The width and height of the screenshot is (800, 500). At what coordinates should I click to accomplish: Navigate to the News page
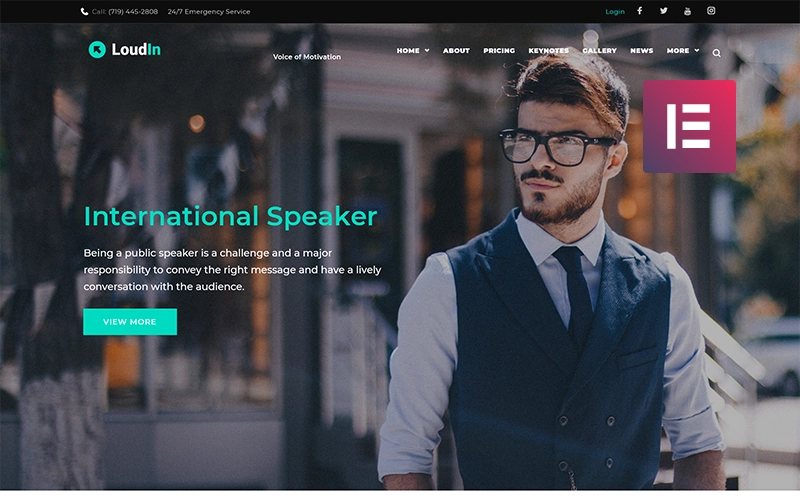[641, 51]
